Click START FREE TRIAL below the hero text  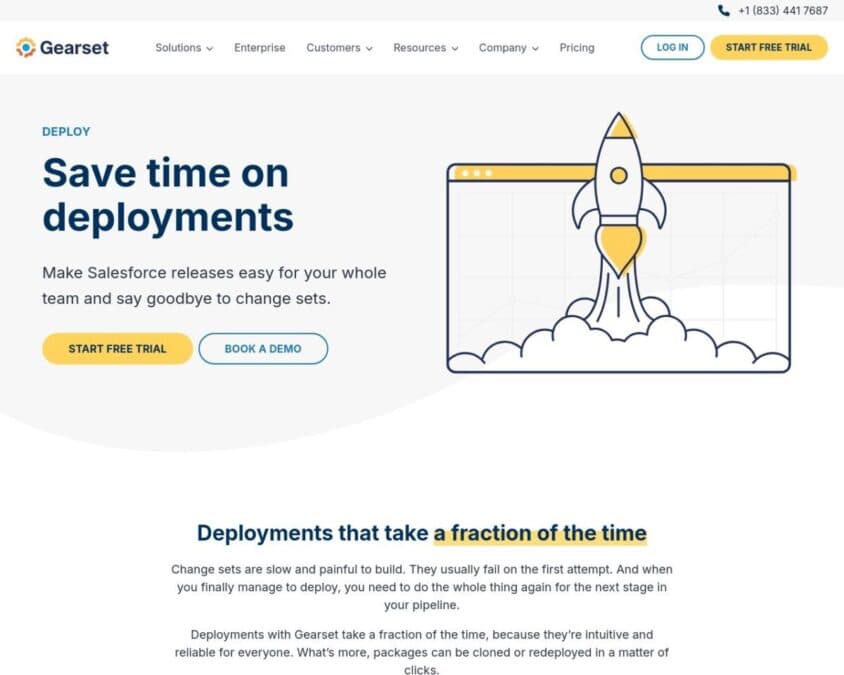(x=117, y=349)
